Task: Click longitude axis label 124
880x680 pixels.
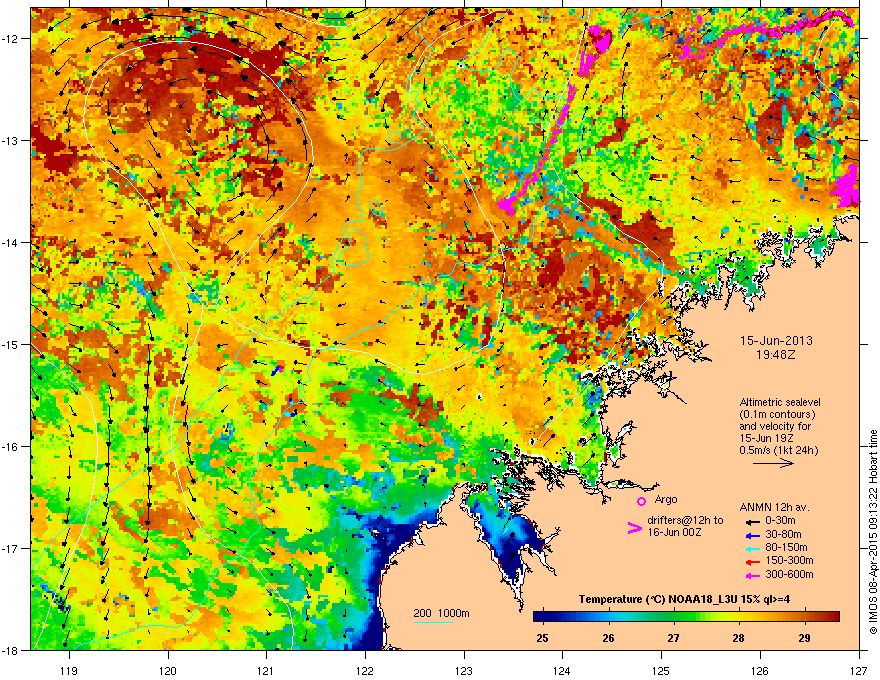Action: [x=562, y=670]
